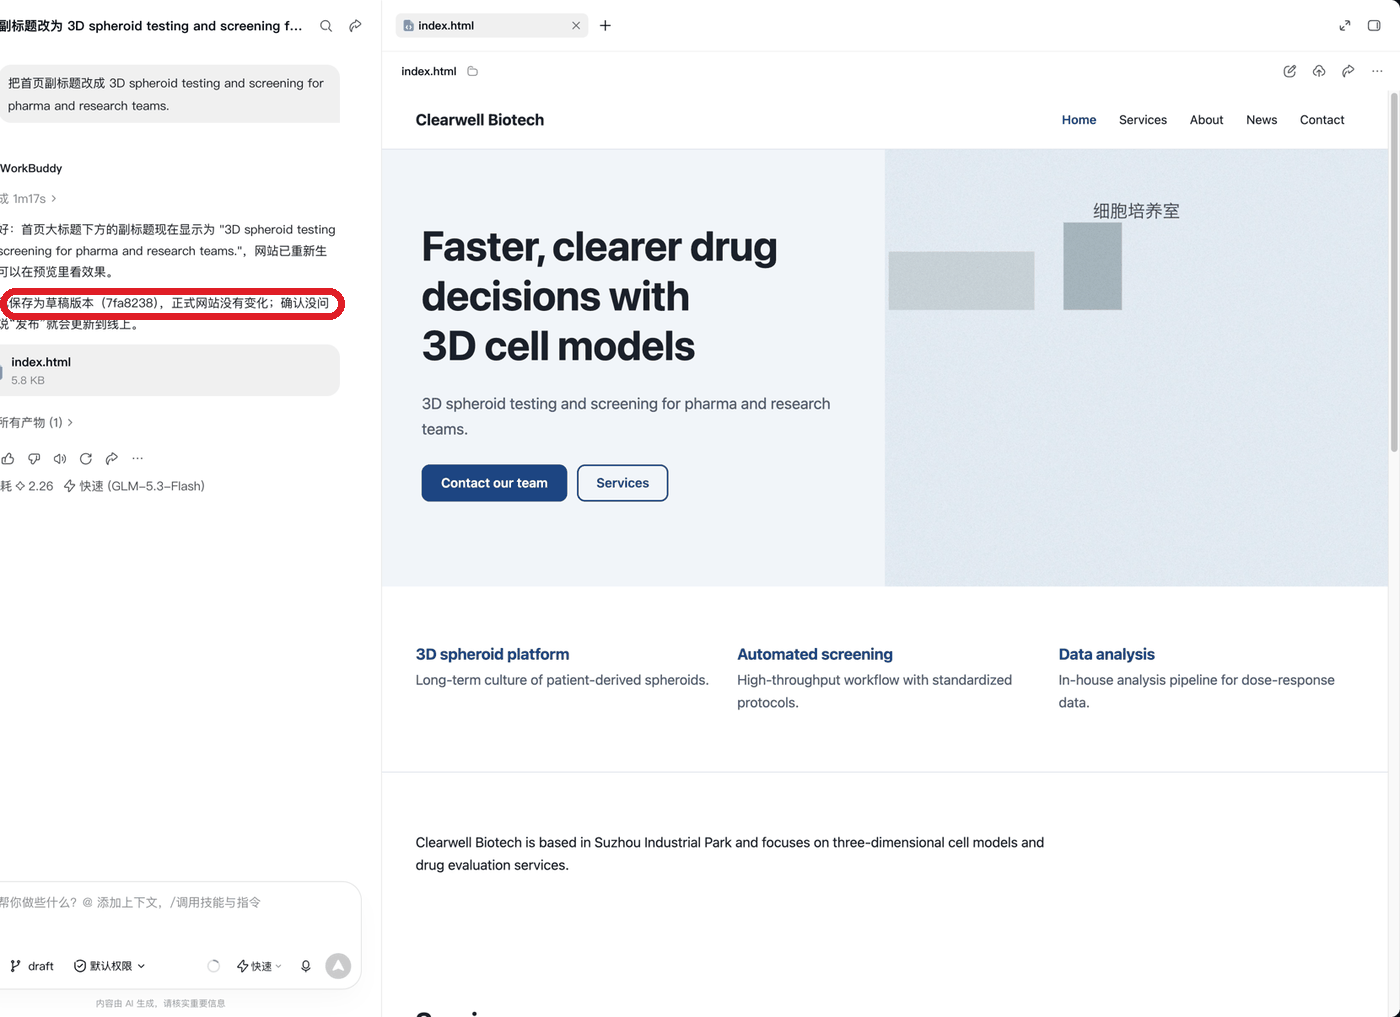1400x1017 pixels.
Task: Expand the preview panel to full screen
Action: [x=1345, y=26]
